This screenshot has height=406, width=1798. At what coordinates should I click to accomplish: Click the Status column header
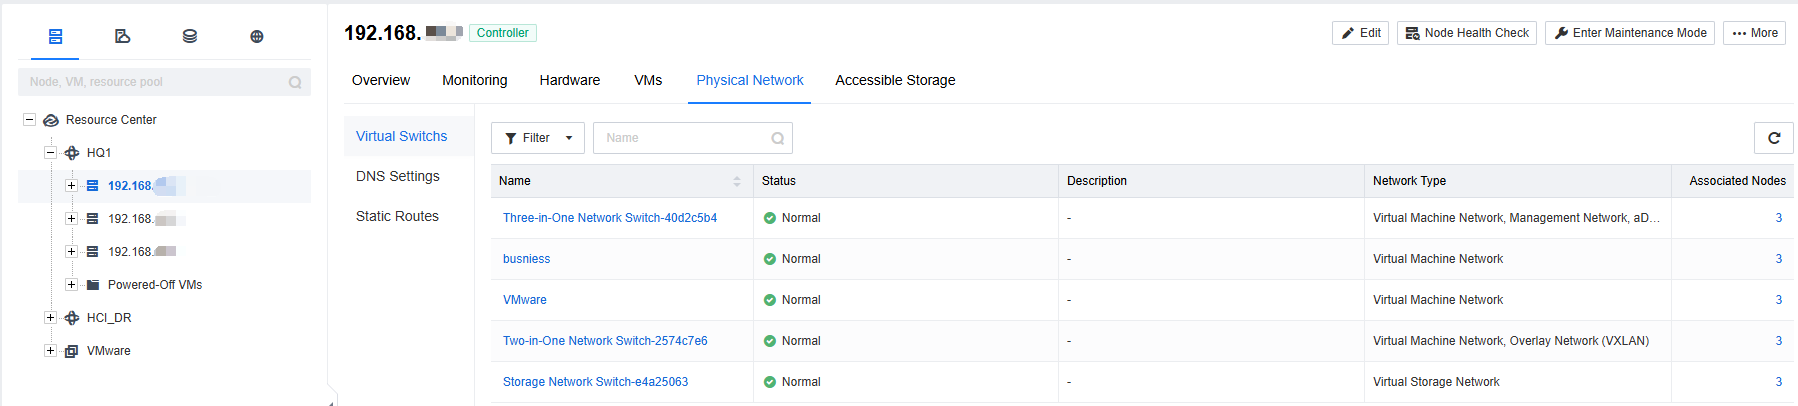pos(779,181)
